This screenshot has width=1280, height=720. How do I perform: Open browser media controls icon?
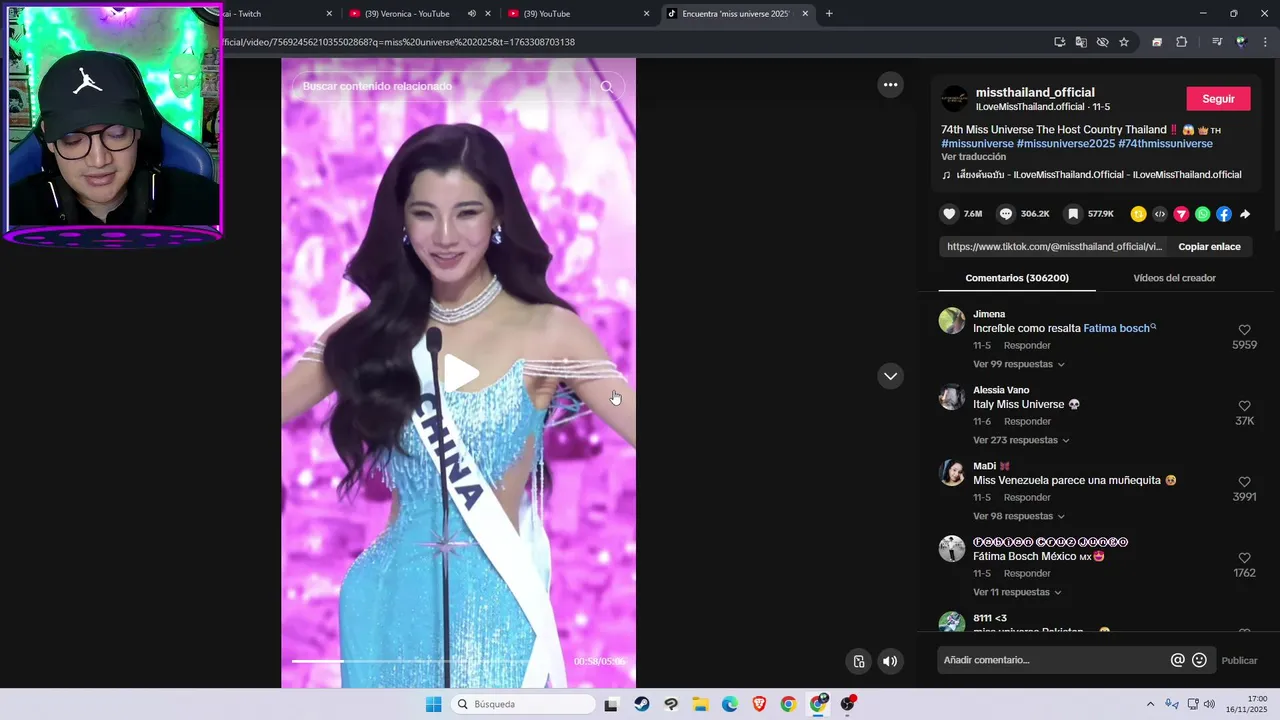(x=1217, y=42)
